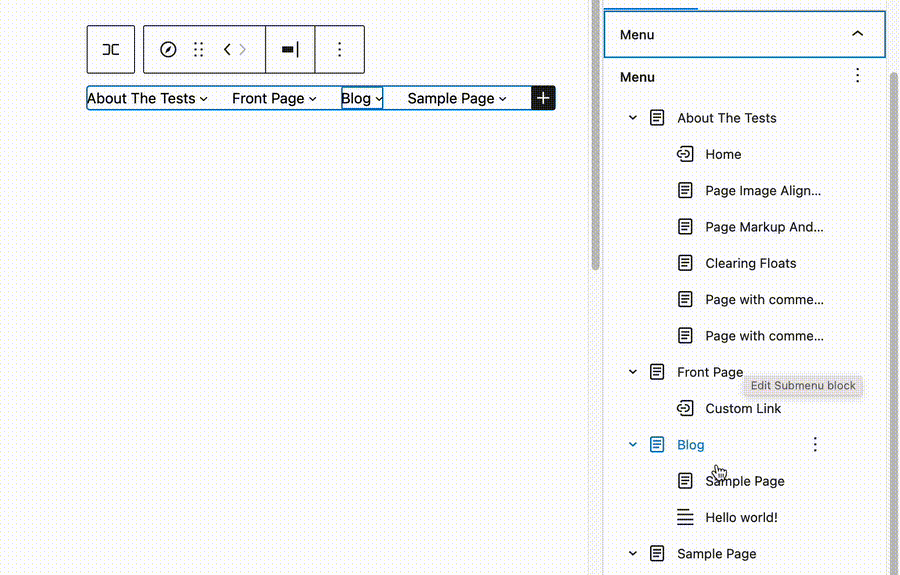This screenshot has height=575, width=900.
Task: Select Sample Page in navigation bar
Action: (x=451, y=98)
